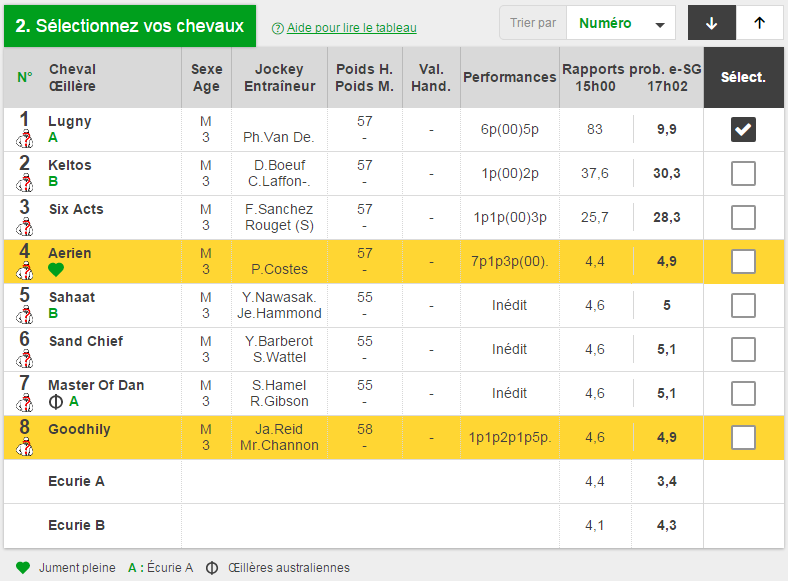
Task: Click Australian blinkers icon for Master Of Dan
Action: 56,402
